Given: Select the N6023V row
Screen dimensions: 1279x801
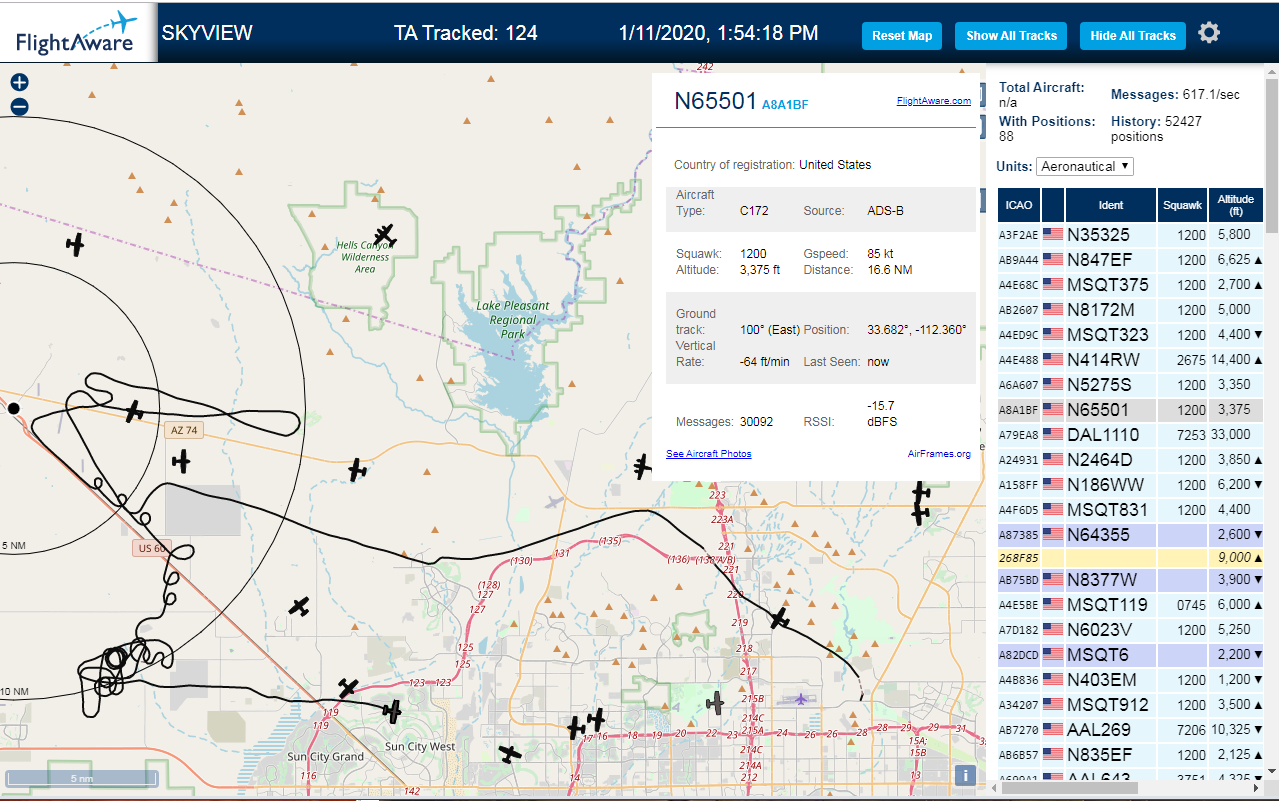Looking at the screenshot, I should pos(1131,629).
